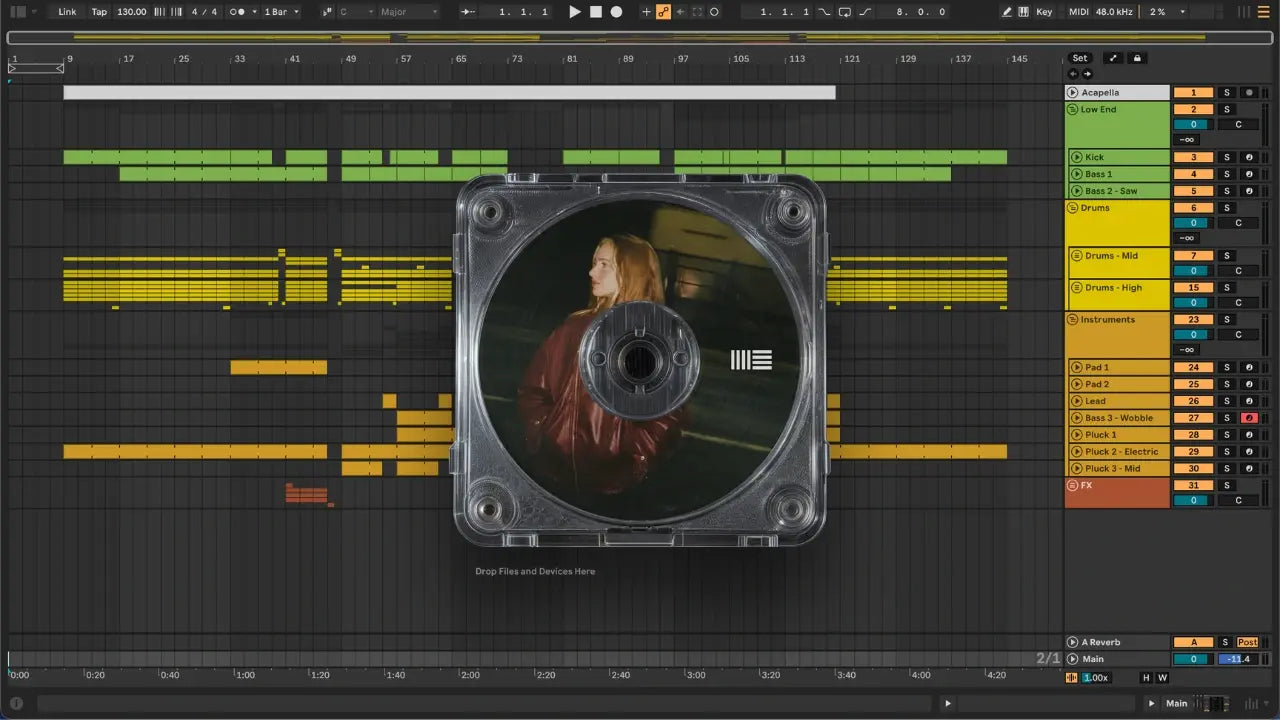
Task: Toggle Automation Mode icon next to Set
Action: 1114,58
